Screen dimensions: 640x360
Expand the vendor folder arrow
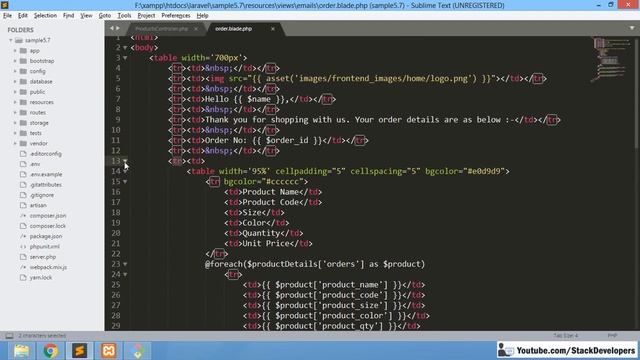[15, 143]
